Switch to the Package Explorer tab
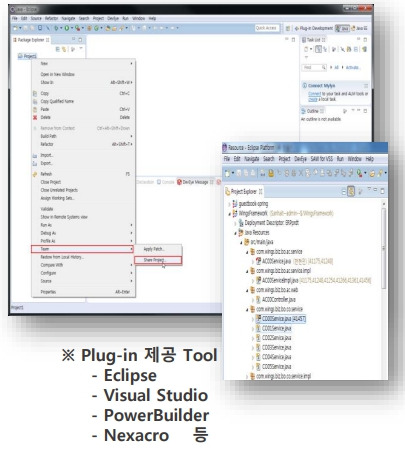The width and height of the screenshot is (405, 458). click(x=31, y=40)
